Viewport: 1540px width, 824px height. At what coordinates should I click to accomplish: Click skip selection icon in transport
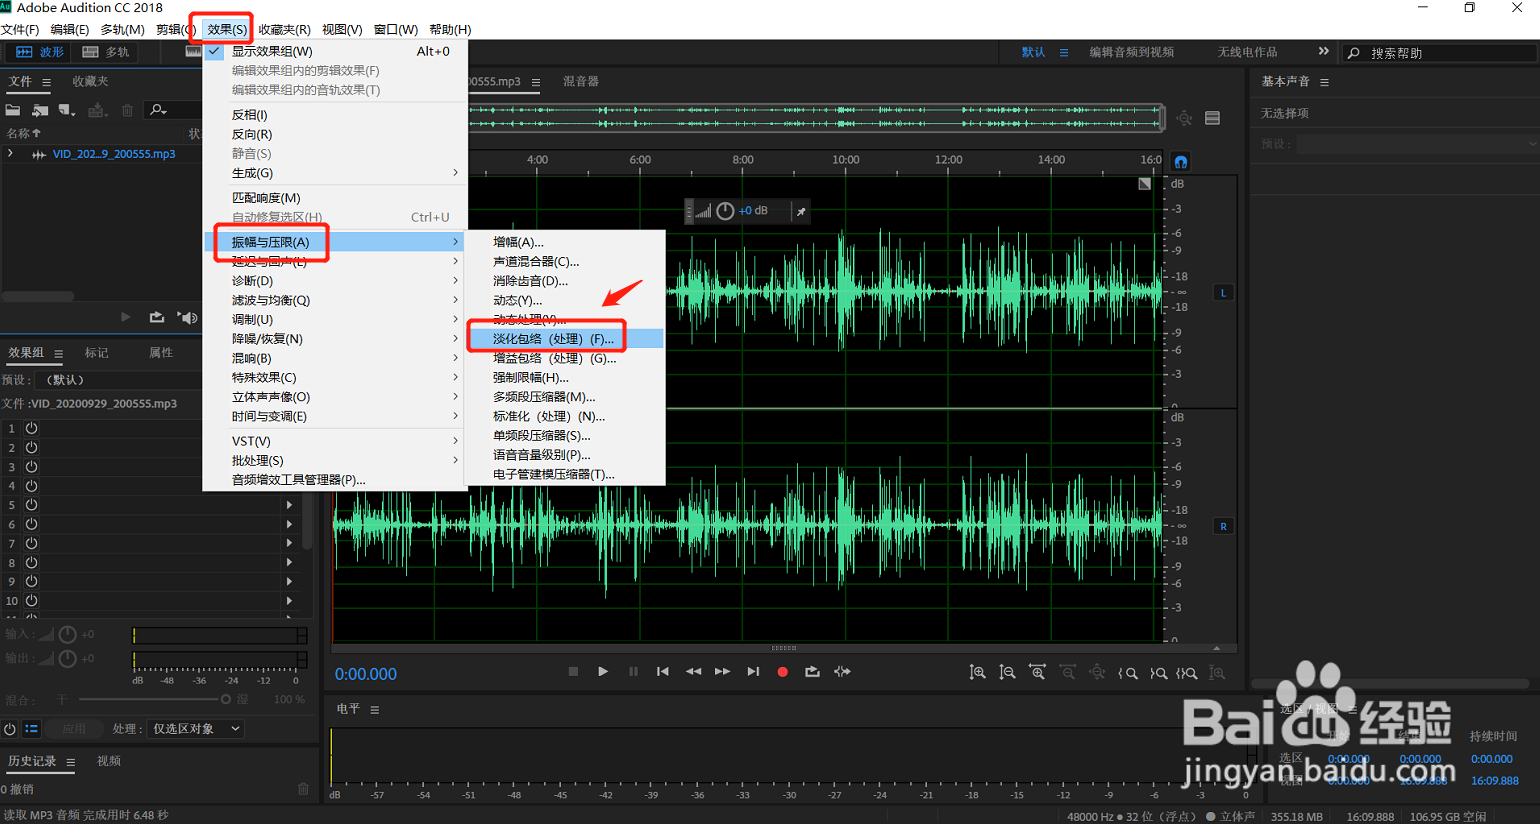click(x=842, y=672)
